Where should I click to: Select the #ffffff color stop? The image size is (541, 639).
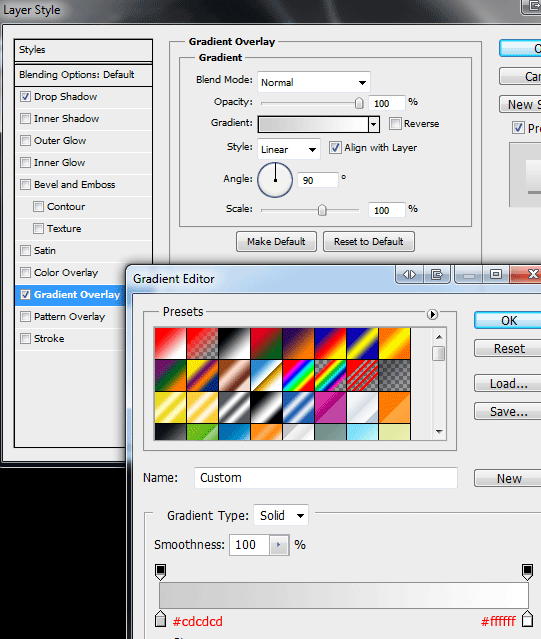click(x=528, y=619)
